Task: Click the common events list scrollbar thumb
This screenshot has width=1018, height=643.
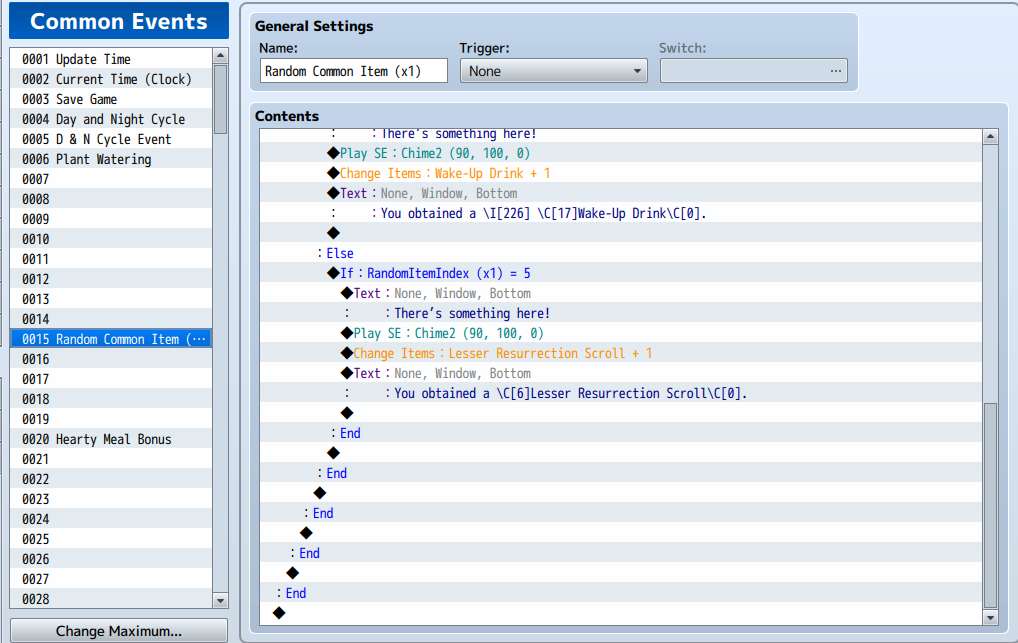Action: coord(220,99)
